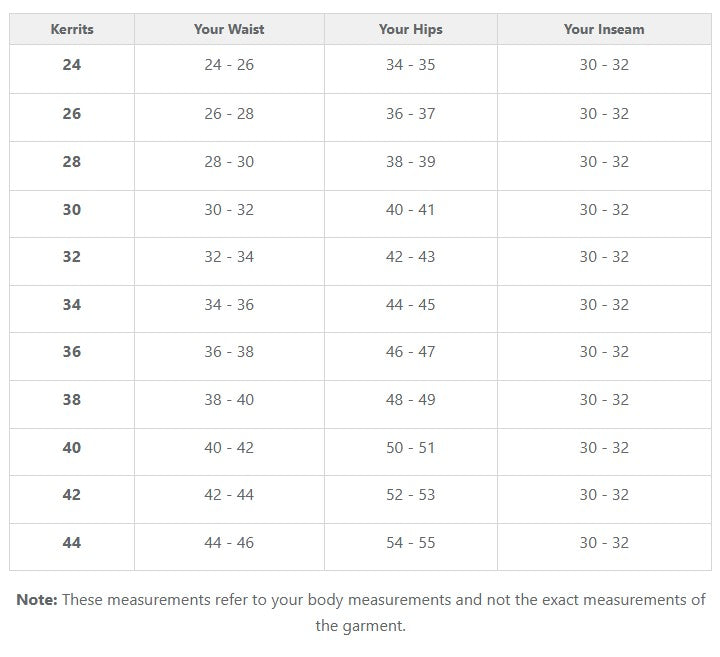Image resolution: width=720 pixels, height=657 pixels.
Task: Click hips range 34 - 35
Action: point(410,65)
